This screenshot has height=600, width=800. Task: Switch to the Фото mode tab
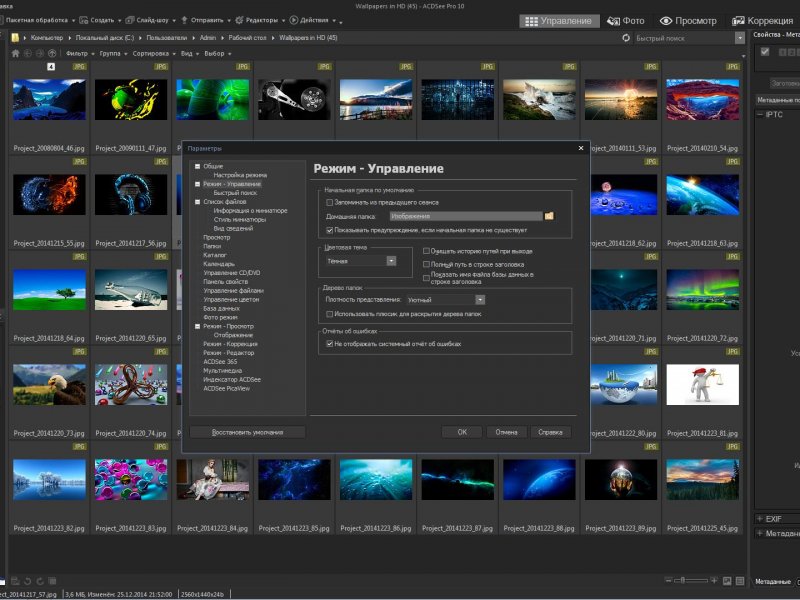pyautogui.click(x=626, y=21)
